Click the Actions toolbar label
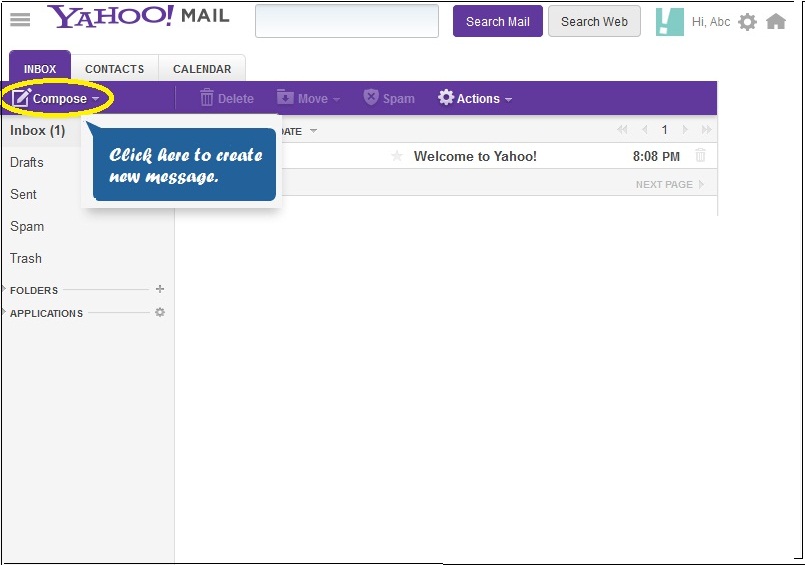The image size is (805, 565). (x=478, y=99)
